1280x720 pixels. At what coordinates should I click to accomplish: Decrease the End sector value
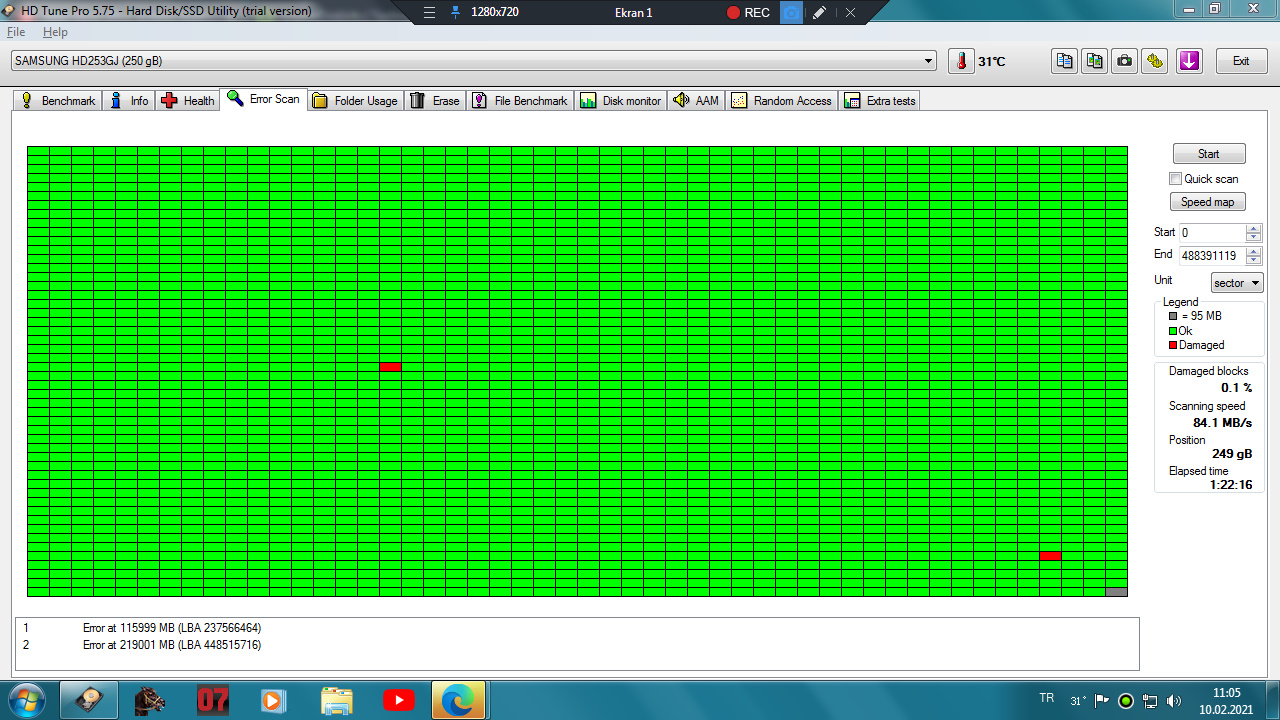click(x=1254, y=261)
